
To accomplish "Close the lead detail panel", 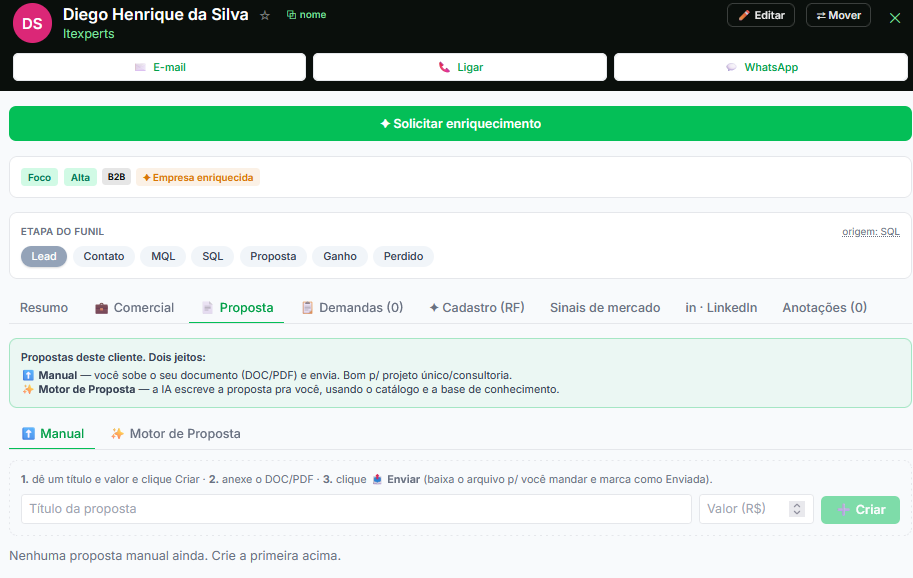I will (x=895, y=18).
